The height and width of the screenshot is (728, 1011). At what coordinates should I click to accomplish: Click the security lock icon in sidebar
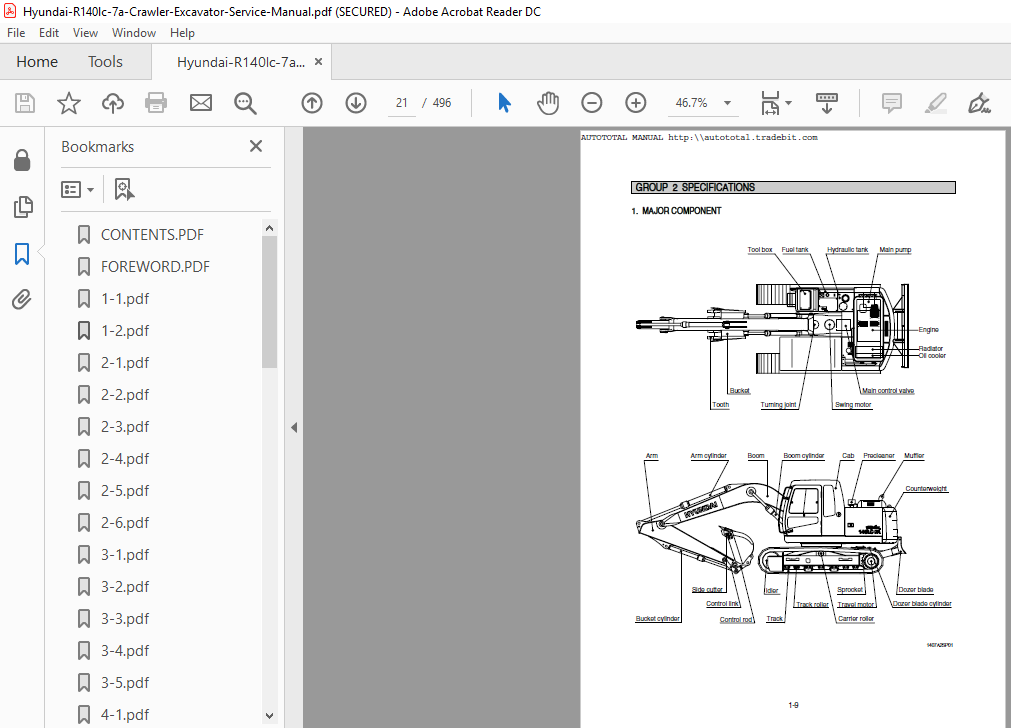point(22,161)
